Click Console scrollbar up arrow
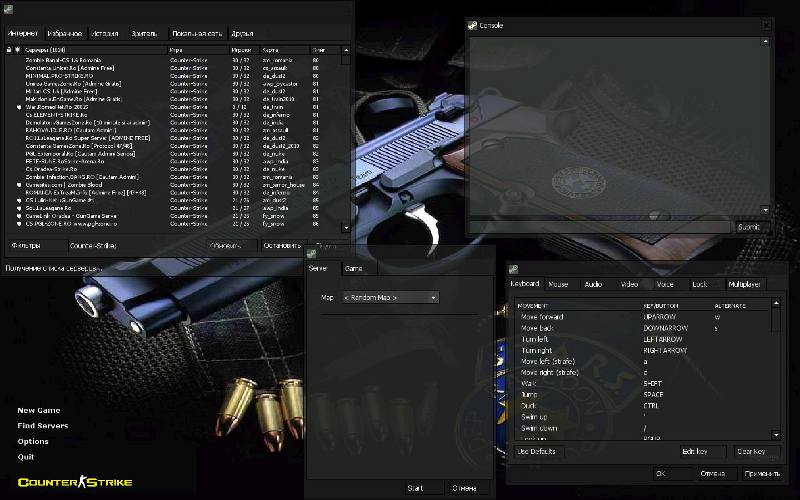Image resolution: width=800 pixels, height=500 pixels. pos(765,42)
